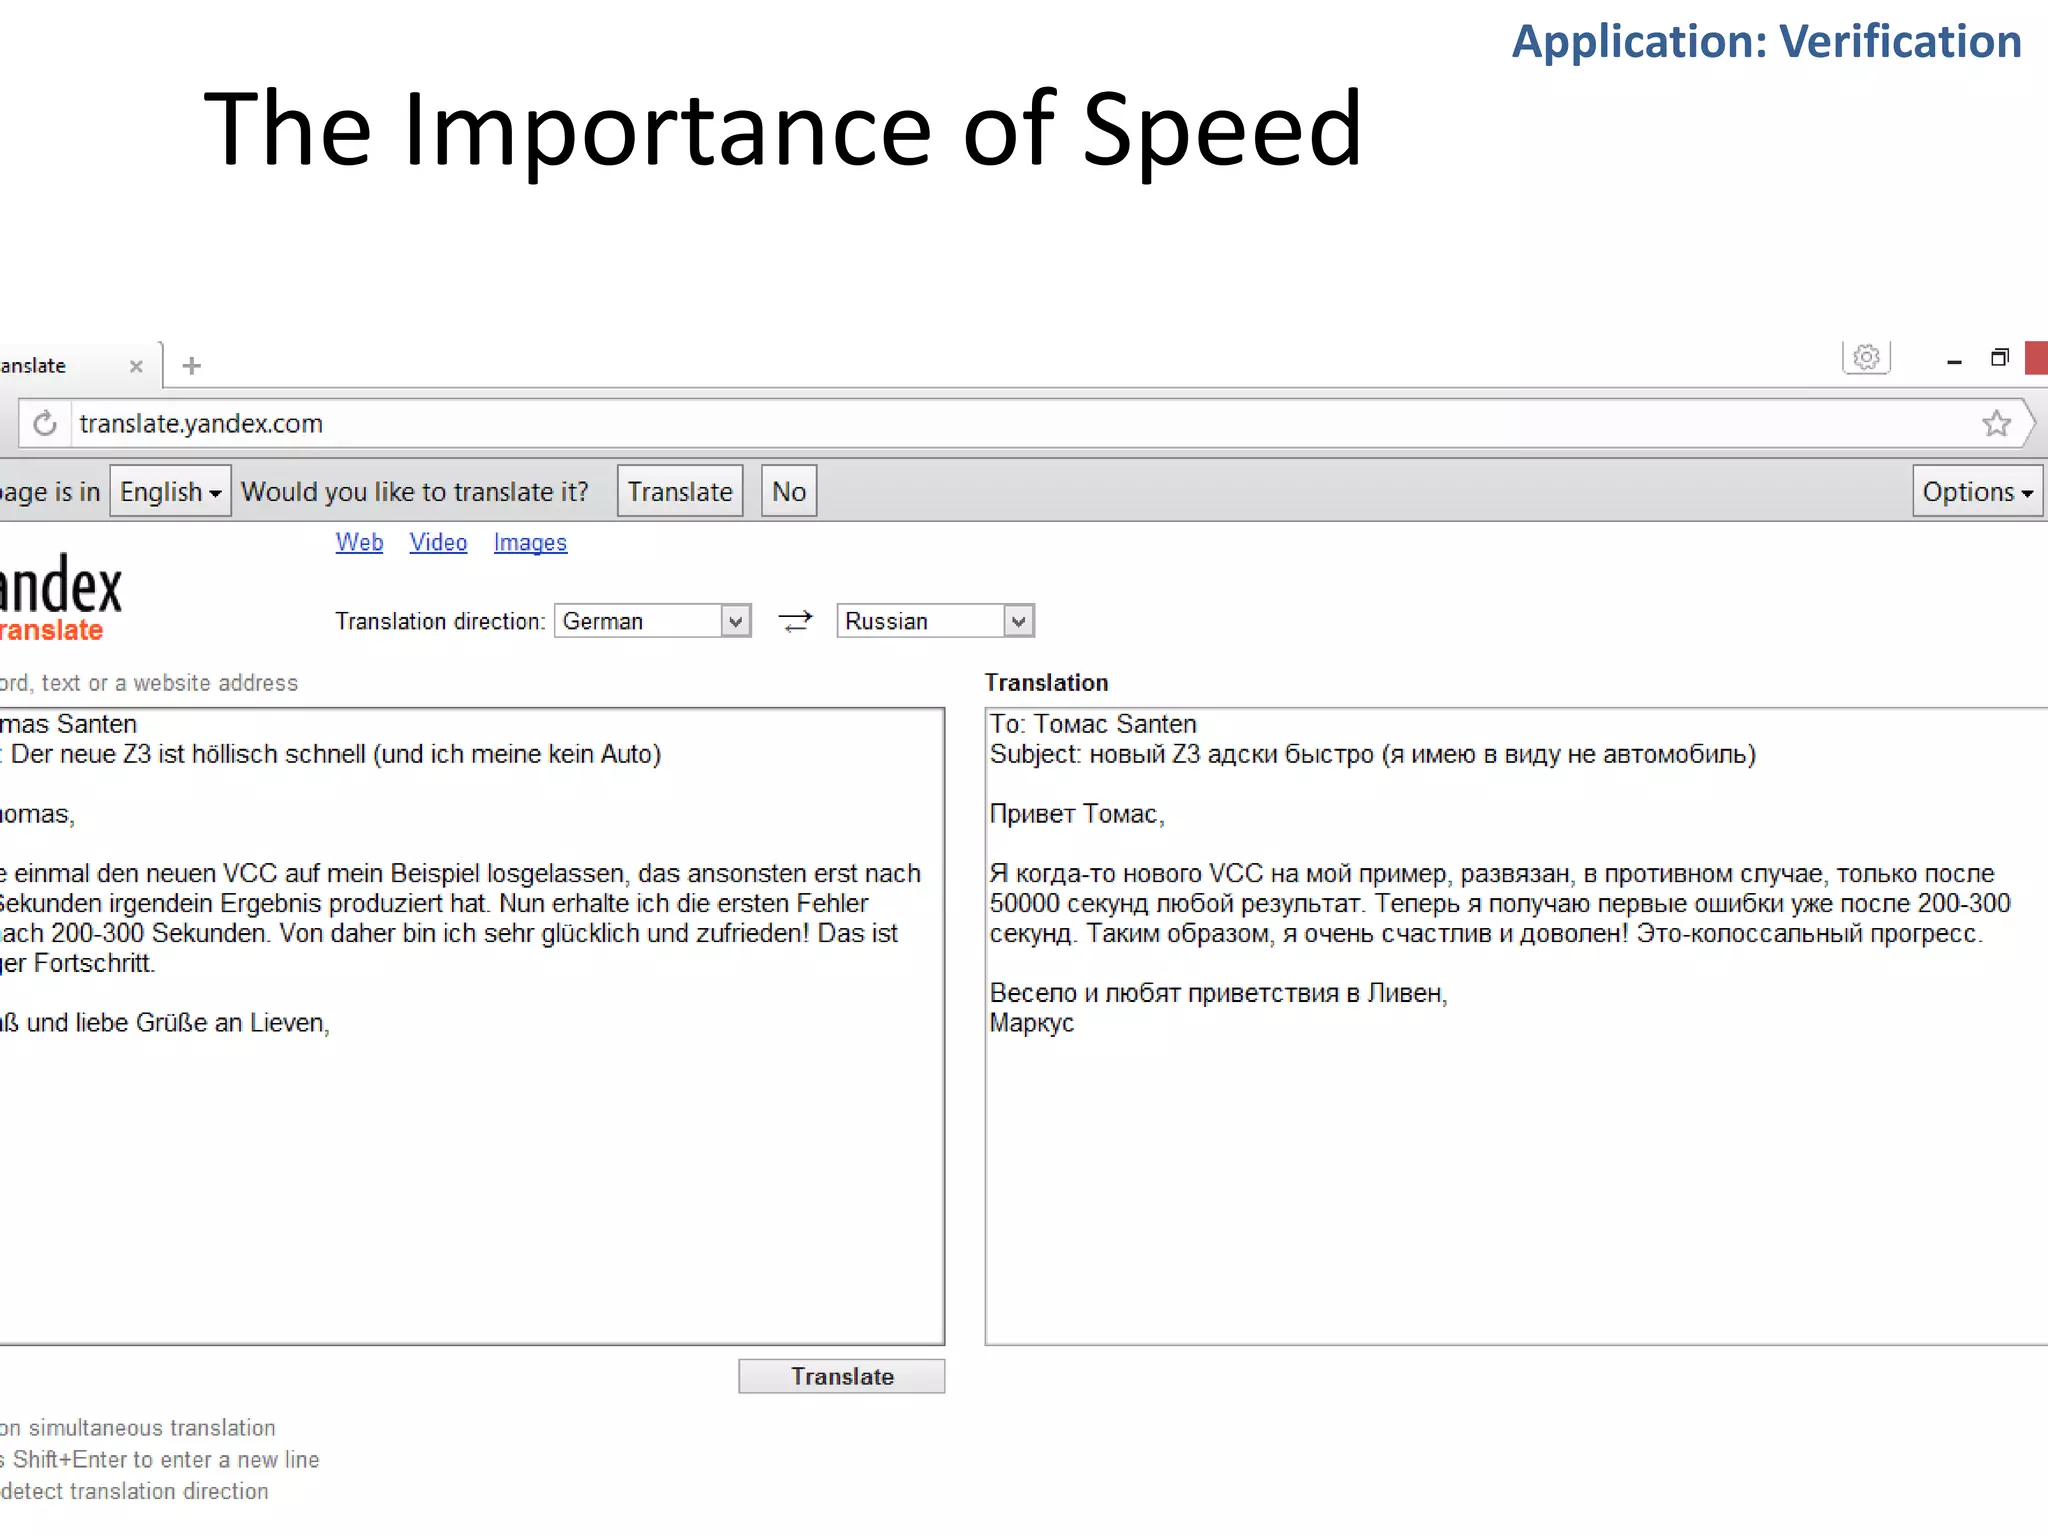This screenshot has width=2048, height=1536.
Task: Click the 'Привет Томас,' line in the translation
Action: coord(1077,814)
